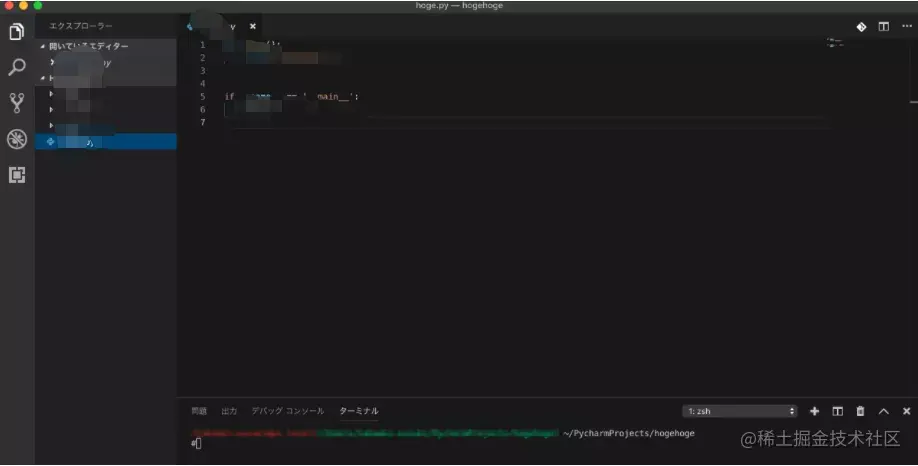Open the Source Control view

[x=16, y=102]
